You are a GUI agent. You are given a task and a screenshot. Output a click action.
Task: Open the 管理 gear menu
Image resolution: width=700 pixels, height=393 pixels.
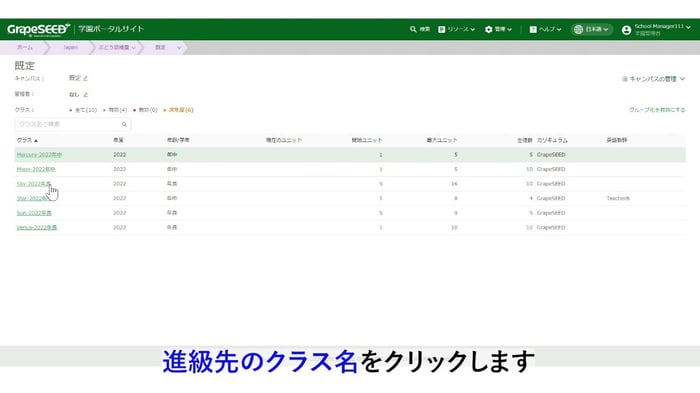498,29
